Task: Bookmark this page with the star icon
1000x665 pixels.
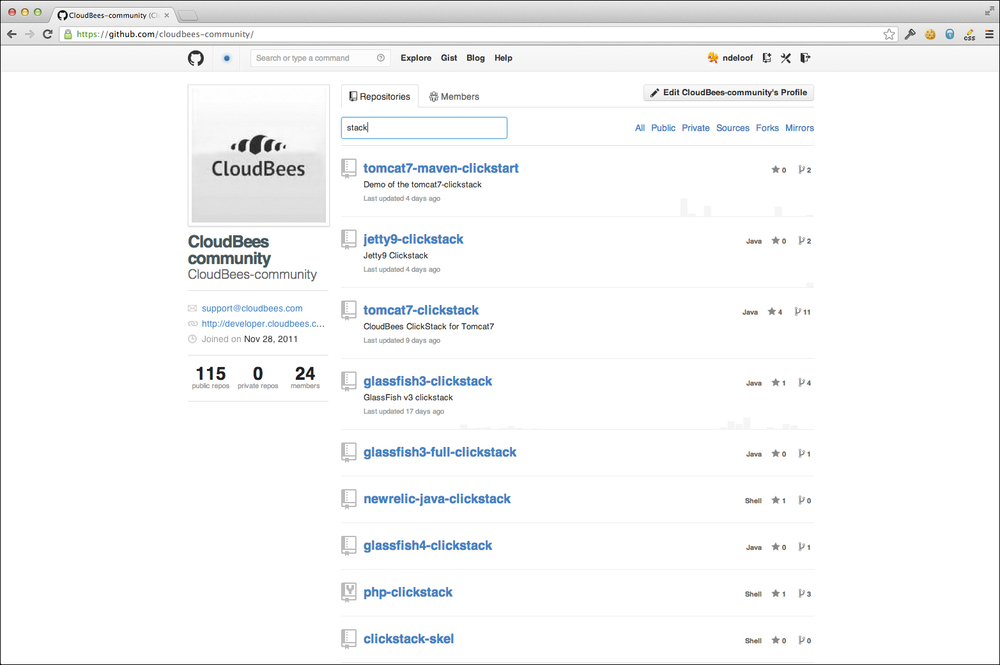Action: (x=889, y=34)
